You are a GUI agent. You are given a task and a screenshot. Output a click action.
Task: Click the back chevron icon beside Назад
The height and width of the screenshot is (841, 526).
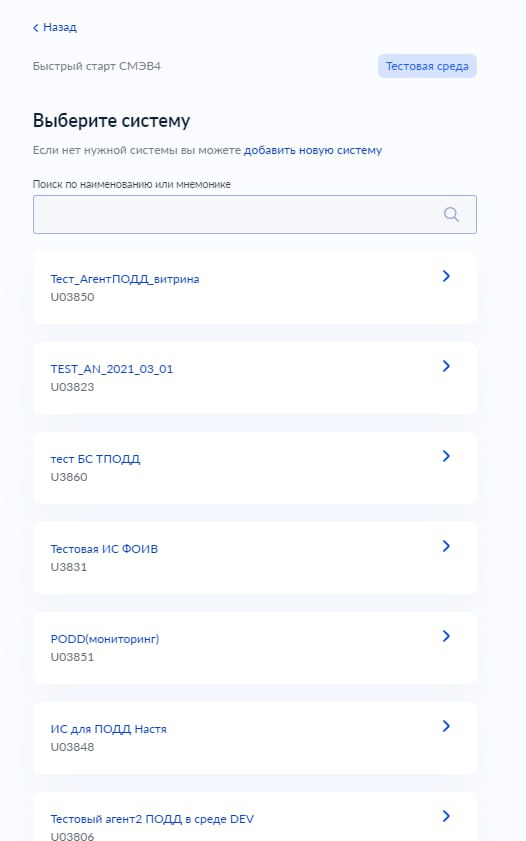36,28
